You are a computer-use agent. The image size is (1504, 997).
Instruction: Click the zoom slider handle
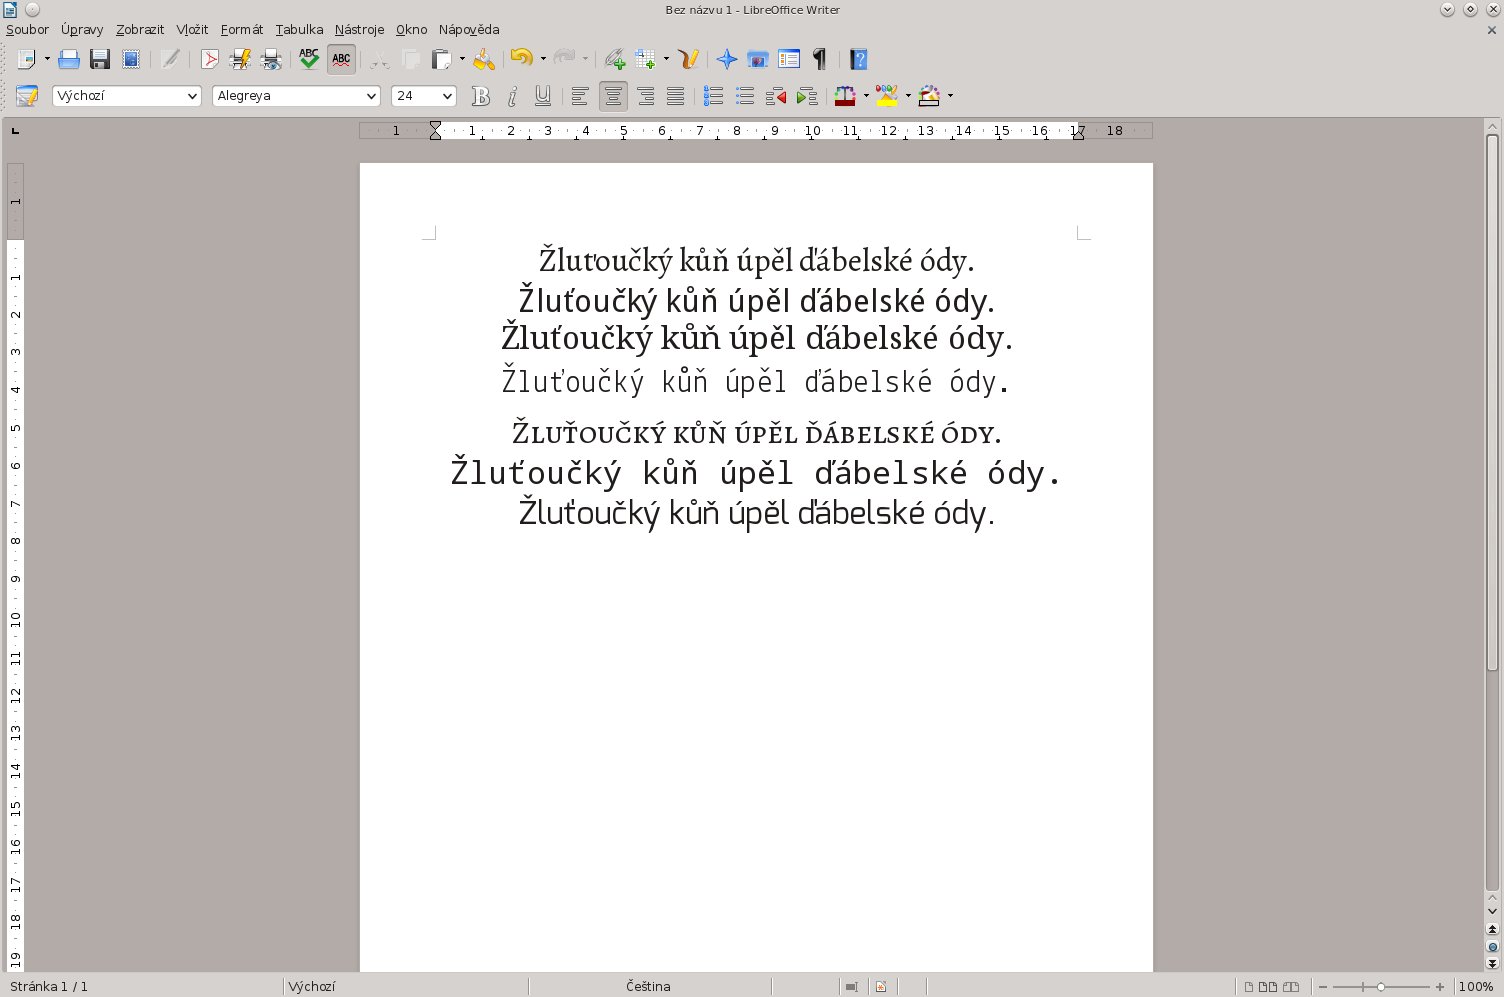pos(1381,987)
